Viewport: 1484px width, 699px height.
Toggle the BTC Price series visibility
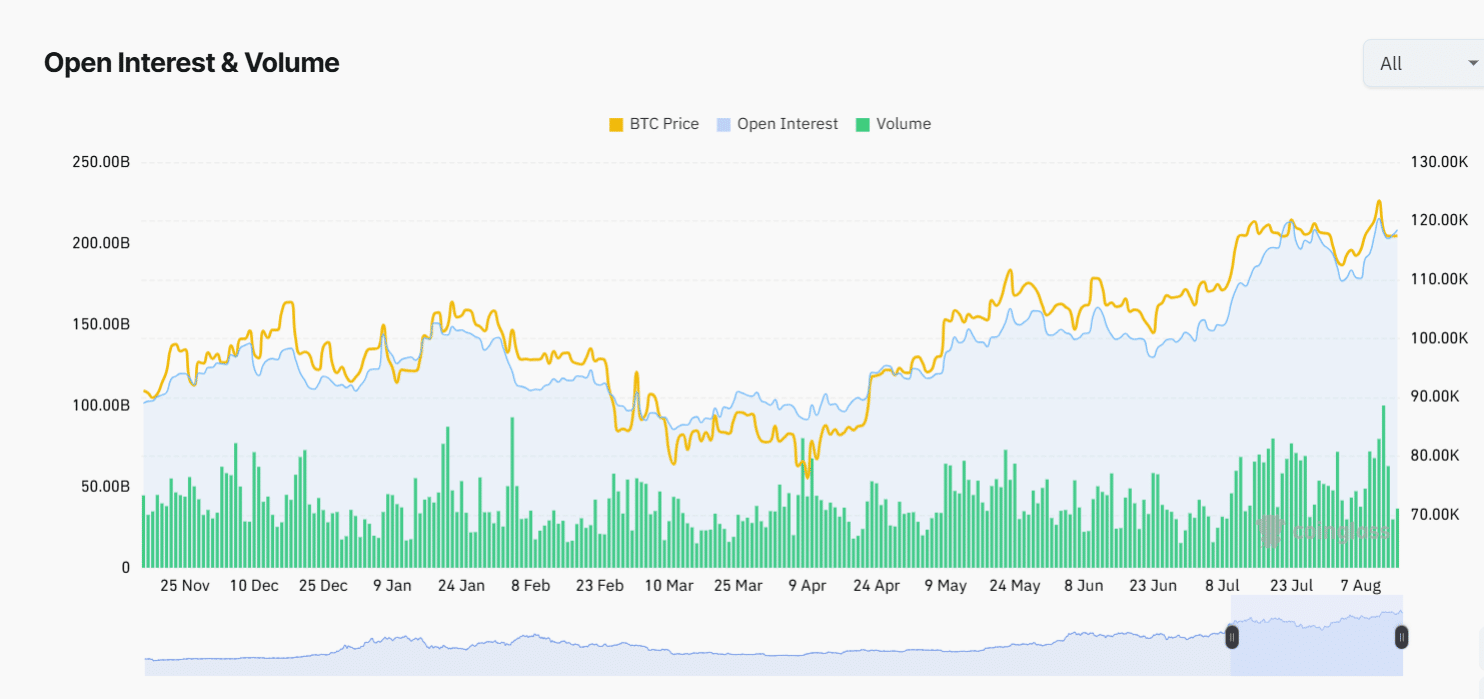coord(653,123)
